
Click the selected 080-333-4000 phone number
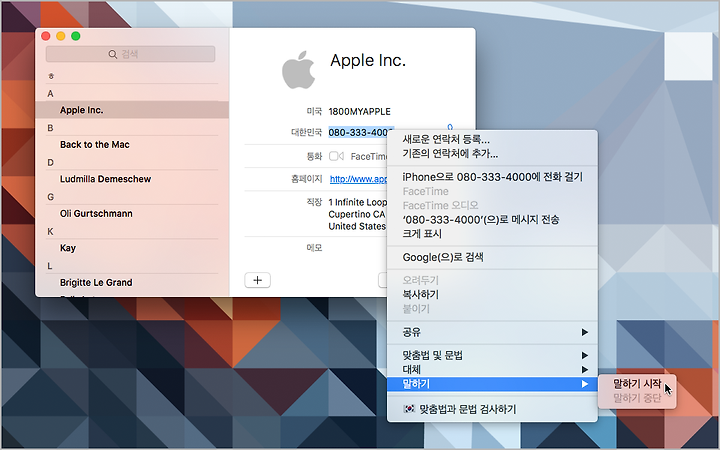(x=358, y=132)
